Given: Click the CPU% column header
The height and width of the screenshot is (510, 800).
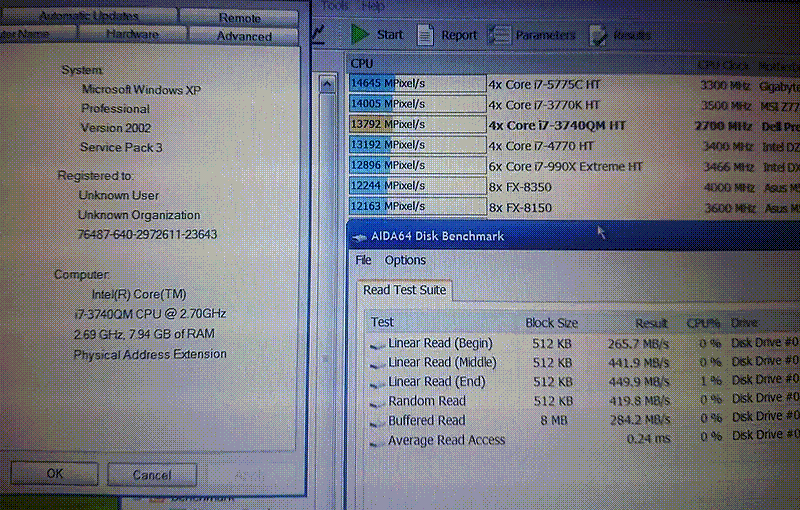Looking at the screenshot, I should click(703, 323).
